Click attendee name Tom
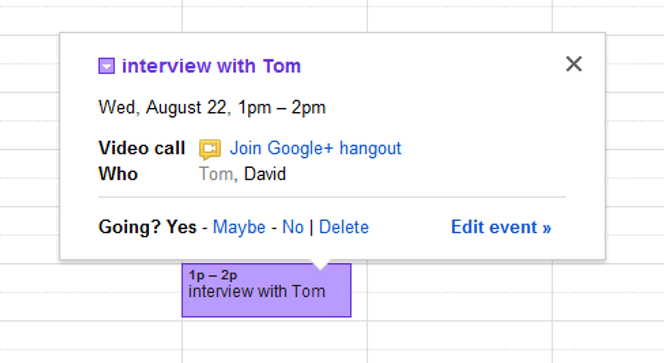Image resolution: width=664 pixels, height=363 pixels. 216,174
